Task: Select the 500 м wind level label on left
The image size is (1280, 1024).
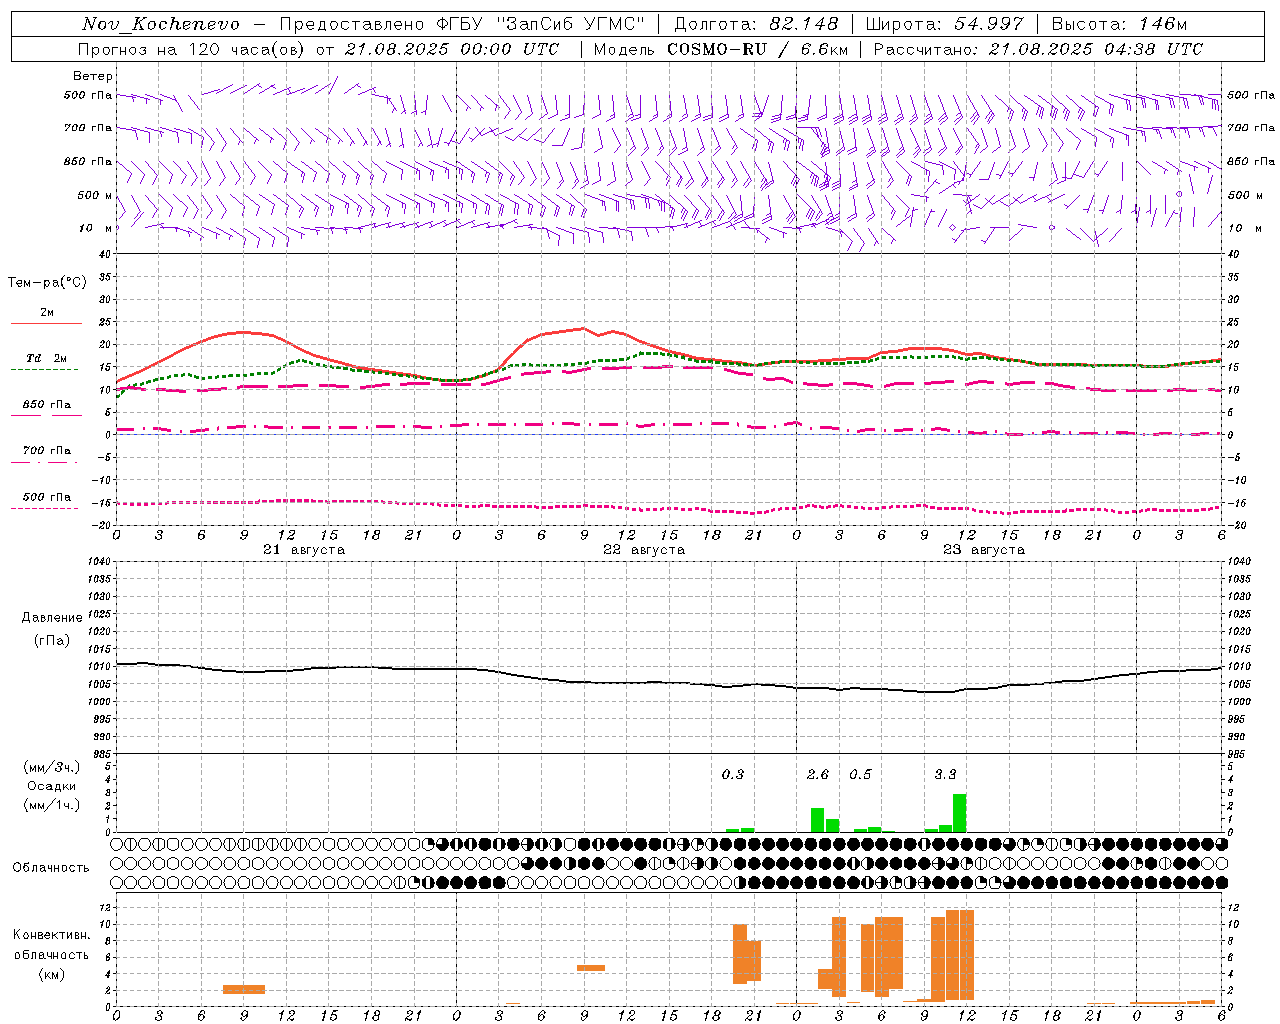Action: [95, 195]
